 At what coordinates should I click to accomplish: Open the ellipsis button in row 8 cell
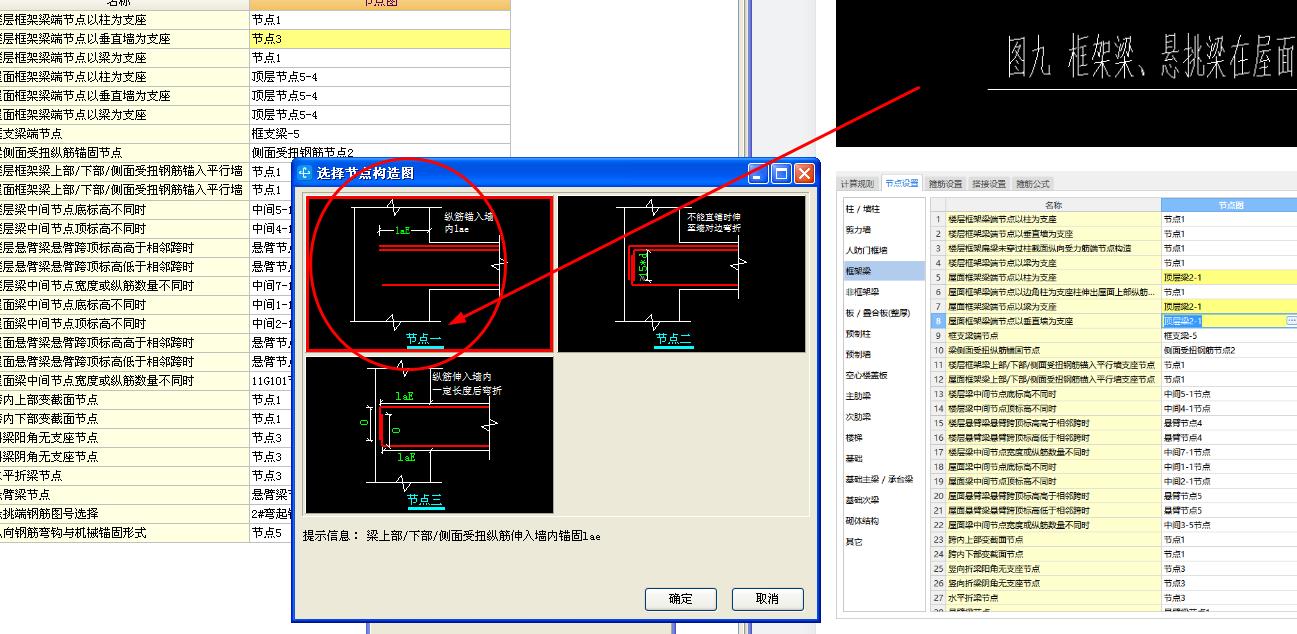coord(1291,321)
